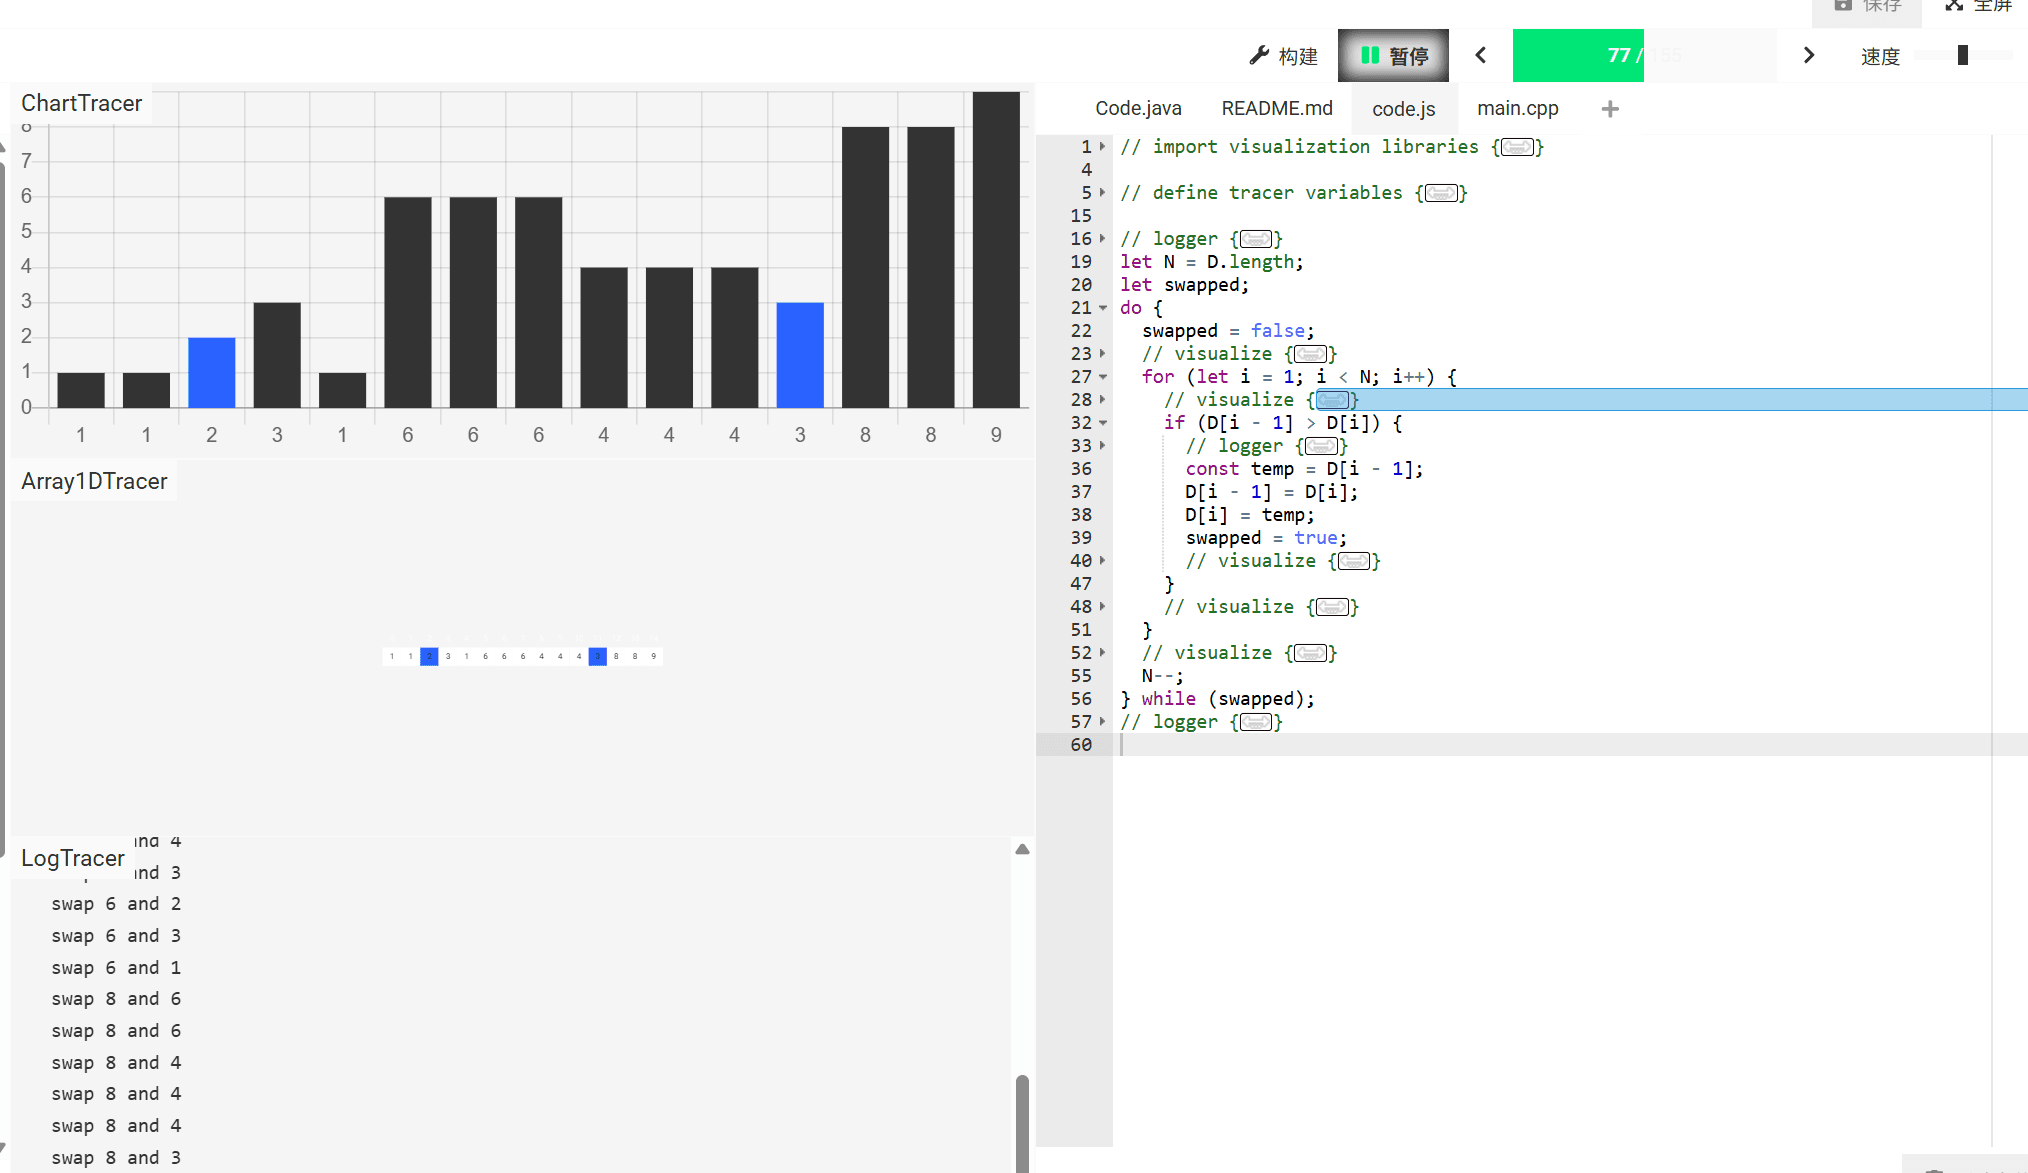Switch to the main.cpp tab
The height and width of the screenshot is (1173, 2028).
(1517, 108)
